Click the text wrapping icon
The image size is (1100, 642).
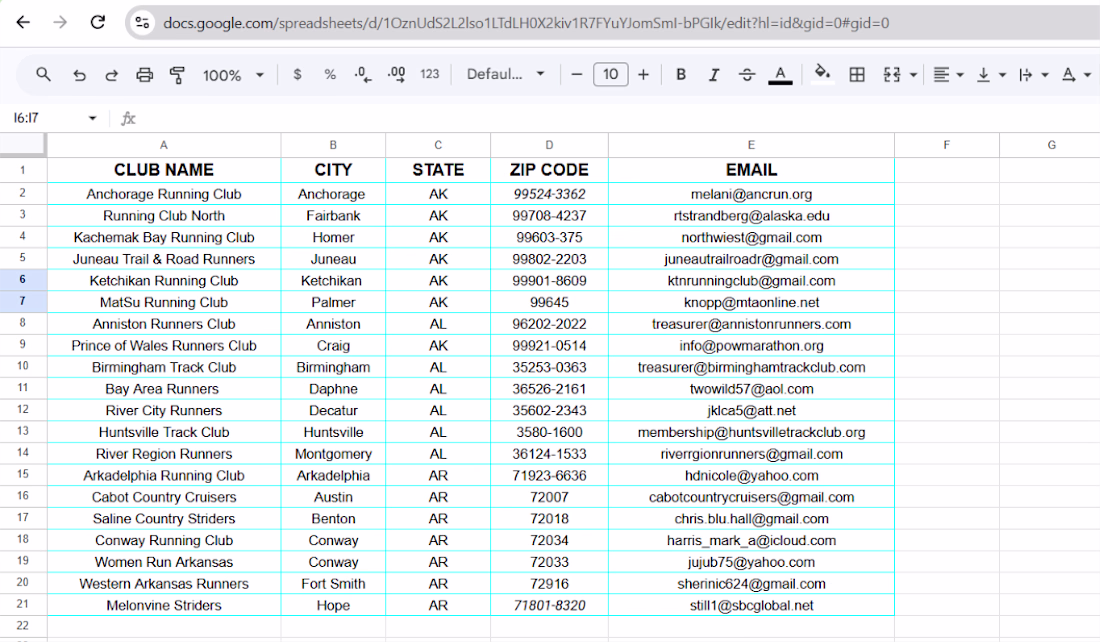pos(1026,74)
